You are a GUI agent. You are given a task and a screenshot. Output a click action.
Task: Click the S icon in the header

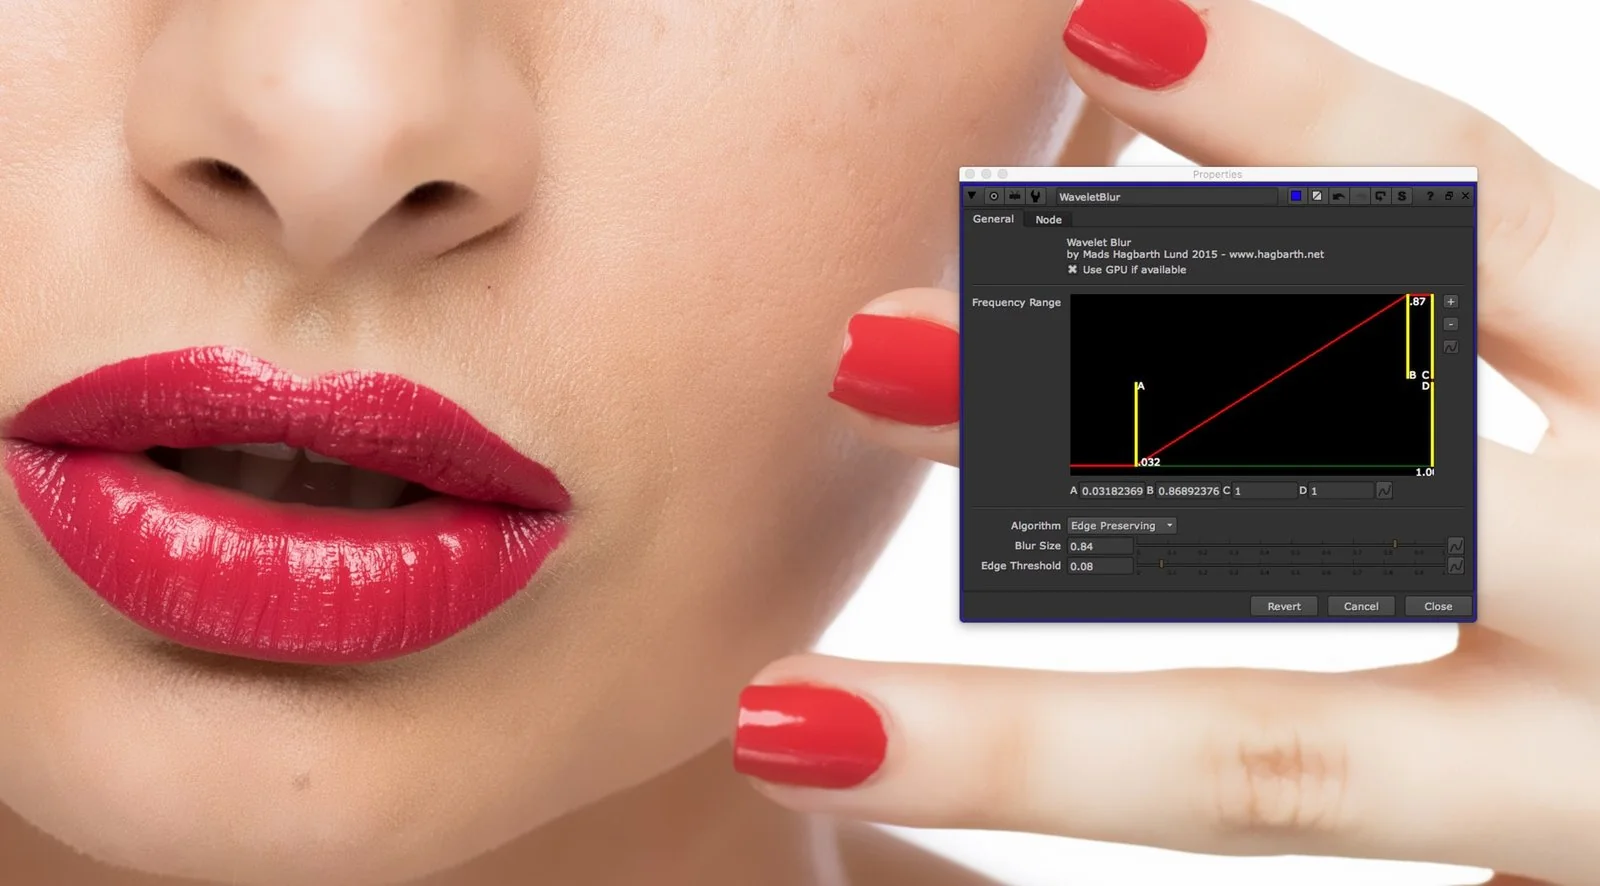(x=1402, y=196)
